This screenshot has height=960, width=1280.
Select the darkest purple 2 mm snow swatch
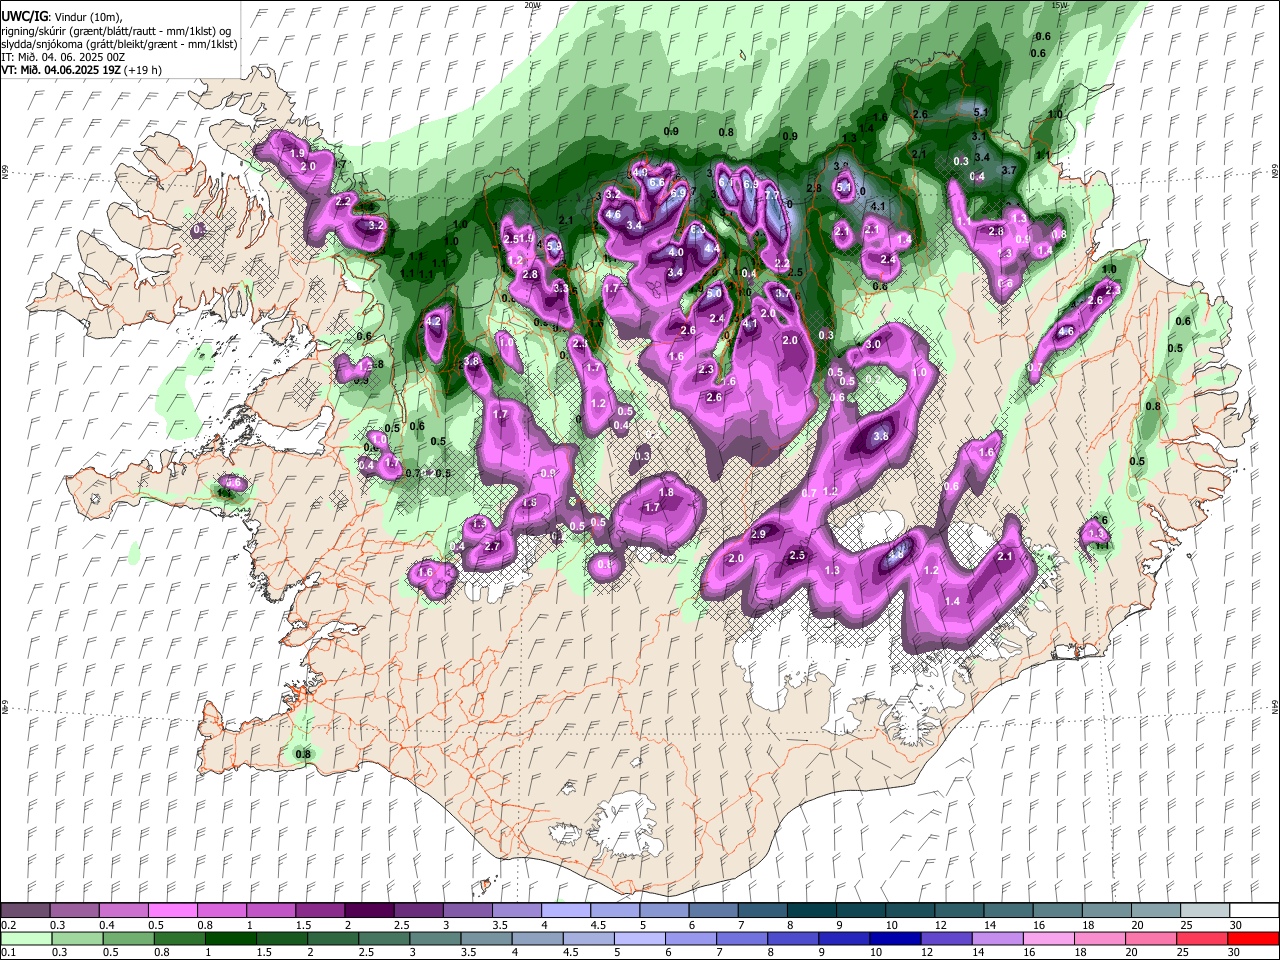coord(369,911)
